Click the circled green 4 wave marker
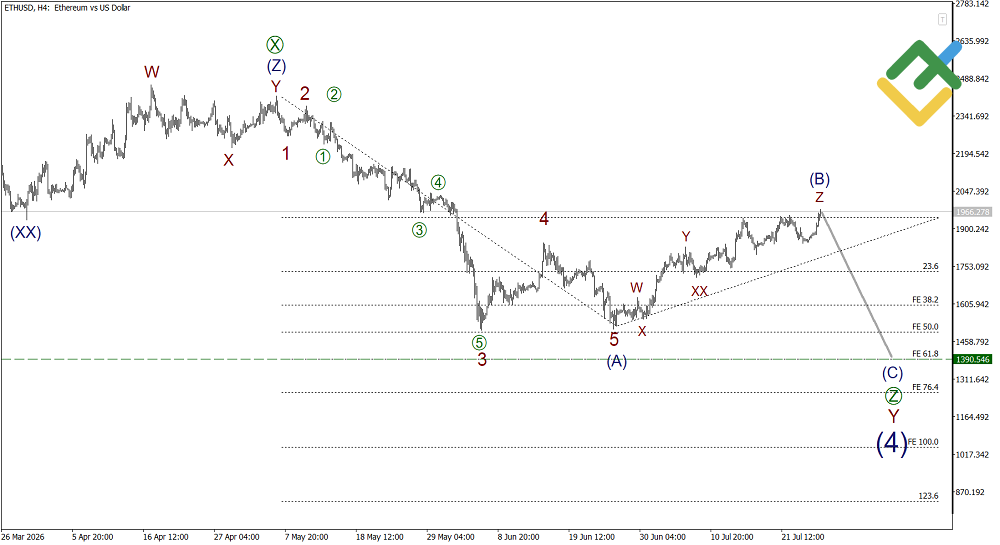 (x=438, y=182)
